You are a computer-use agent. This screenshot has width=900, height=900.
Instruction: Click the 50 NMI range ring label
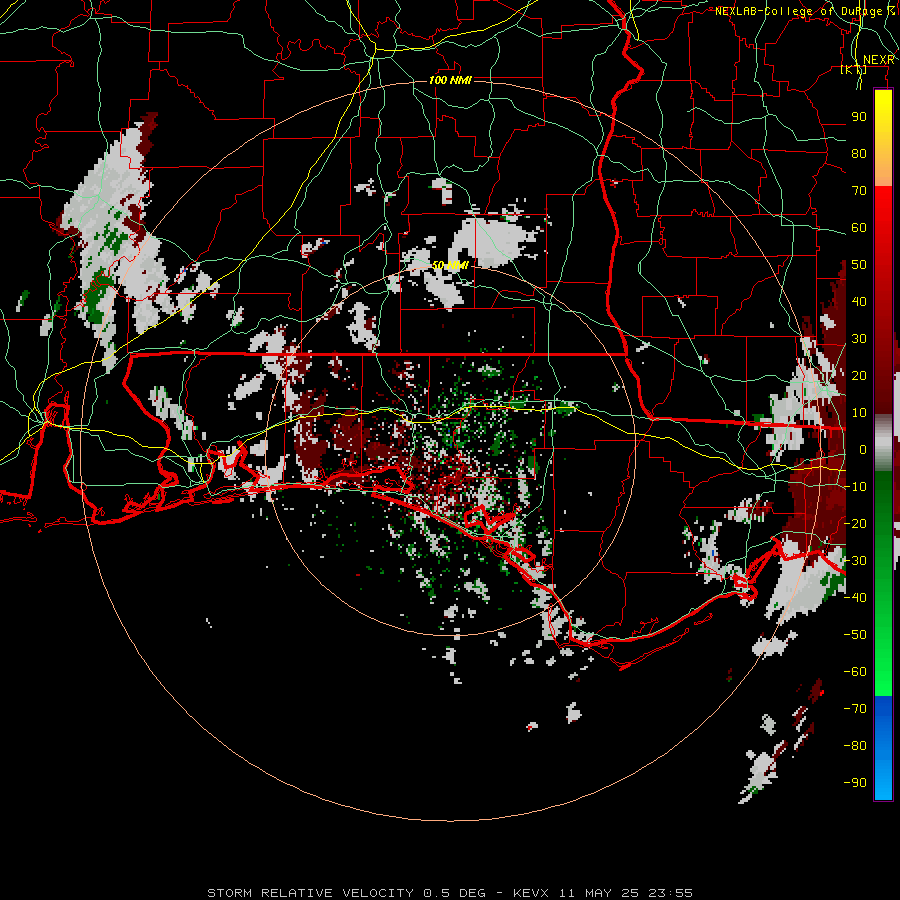click(451, 265)
